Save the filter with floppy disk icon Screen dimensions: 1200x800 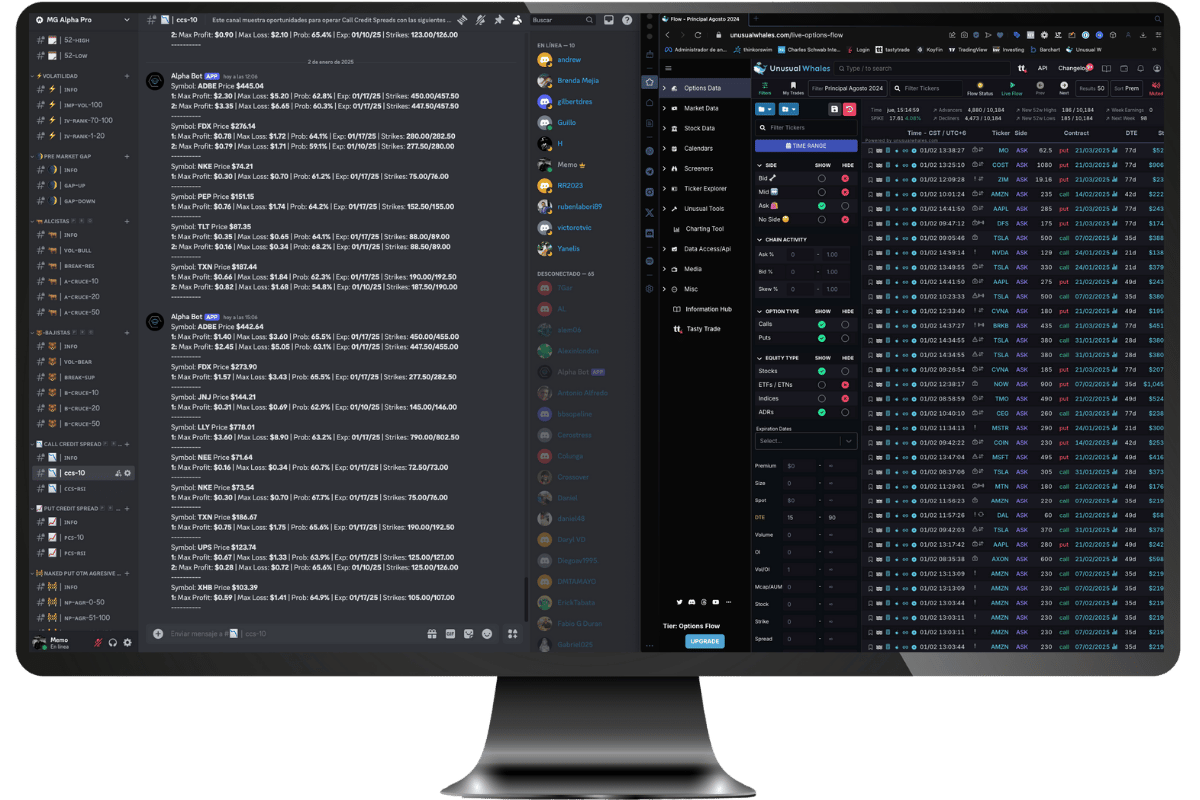(x=834, y=108)
